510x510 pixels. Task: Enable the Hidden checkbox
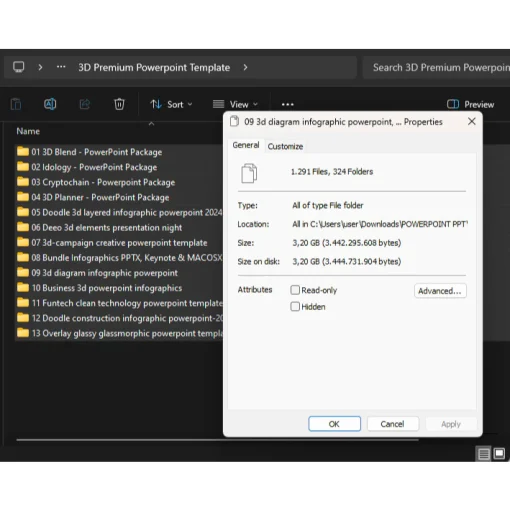click(x=295, y=306)
